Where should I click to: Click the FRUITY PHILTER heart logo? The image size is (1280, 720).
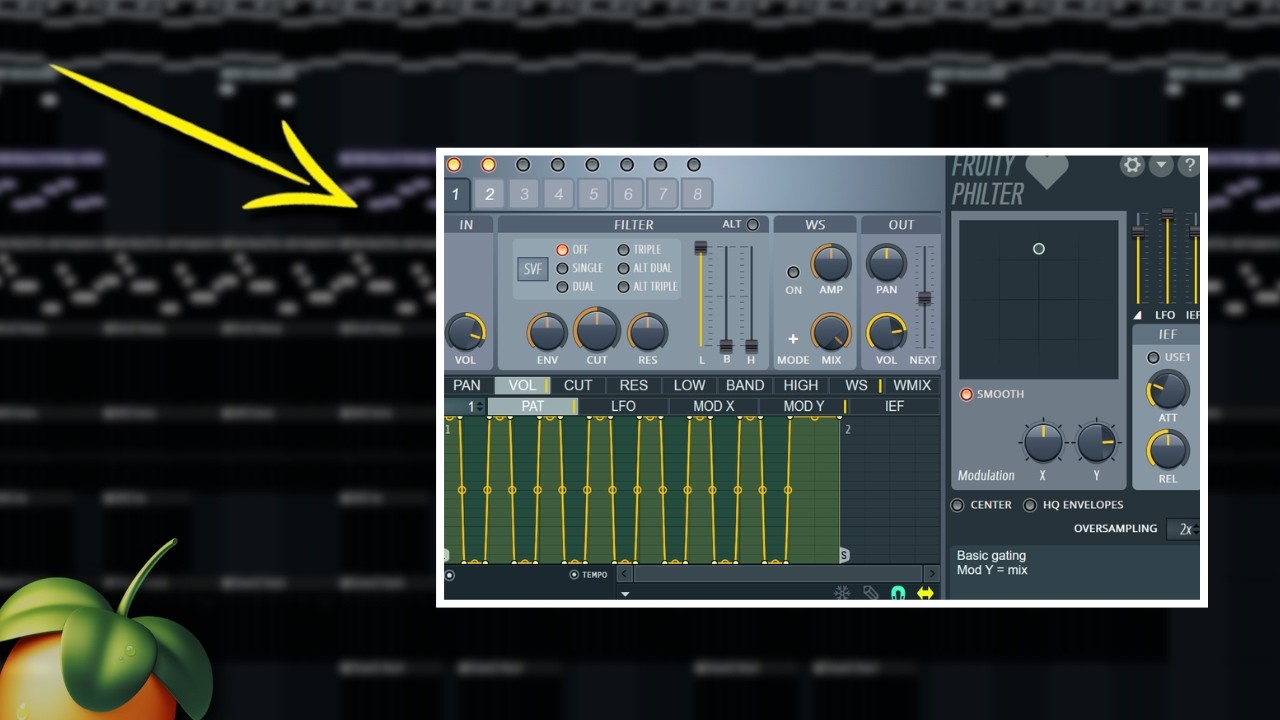(x=1047, y=171)
